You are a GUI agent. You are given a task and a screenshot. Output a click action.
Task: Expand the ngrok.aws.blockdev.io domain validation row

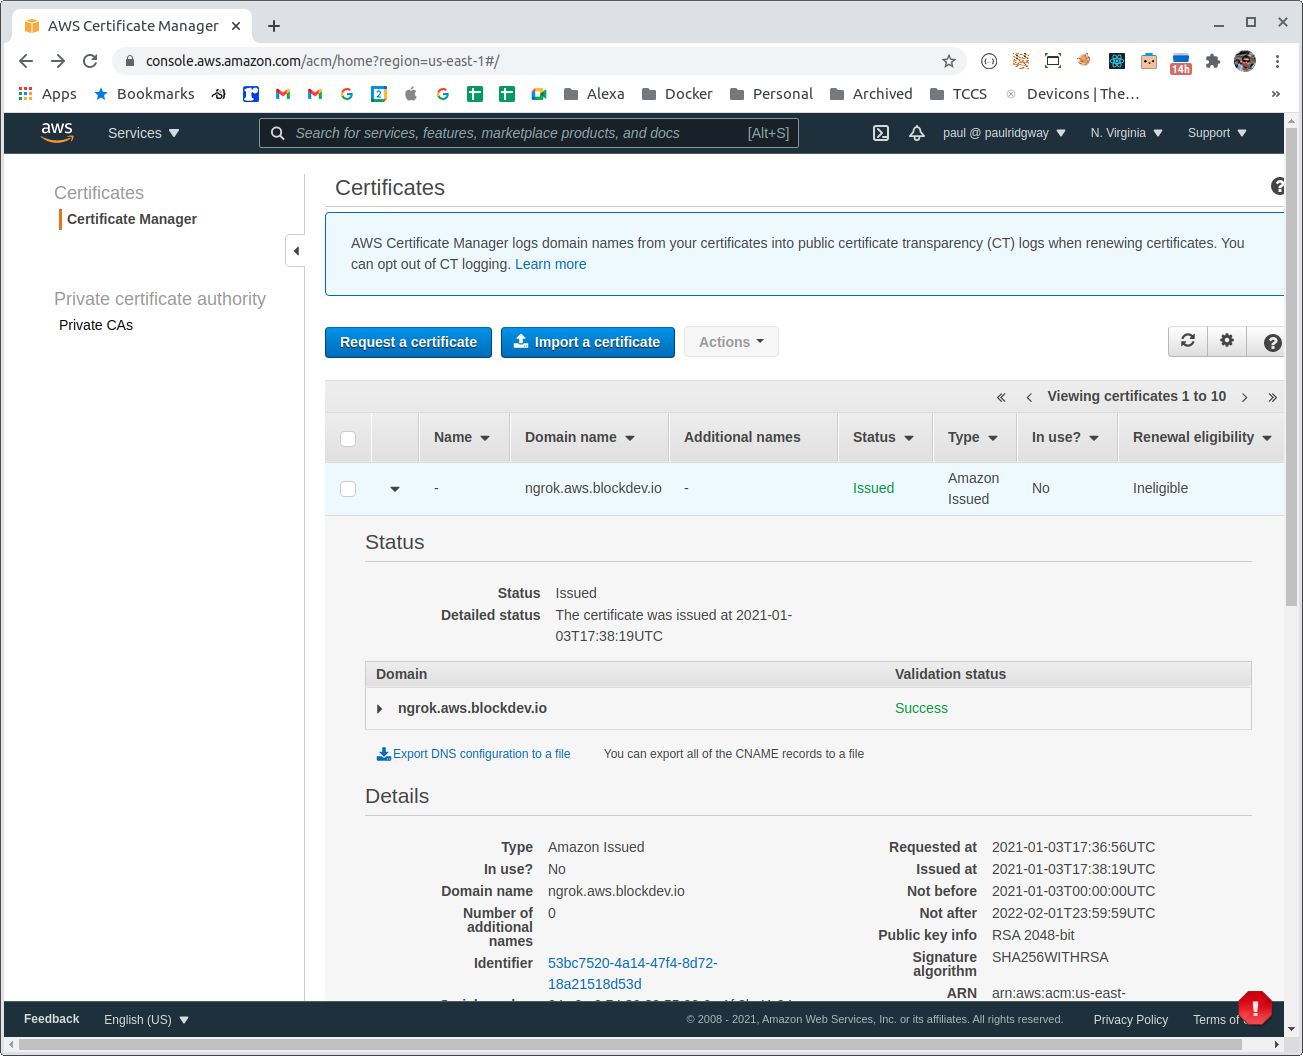380,707
